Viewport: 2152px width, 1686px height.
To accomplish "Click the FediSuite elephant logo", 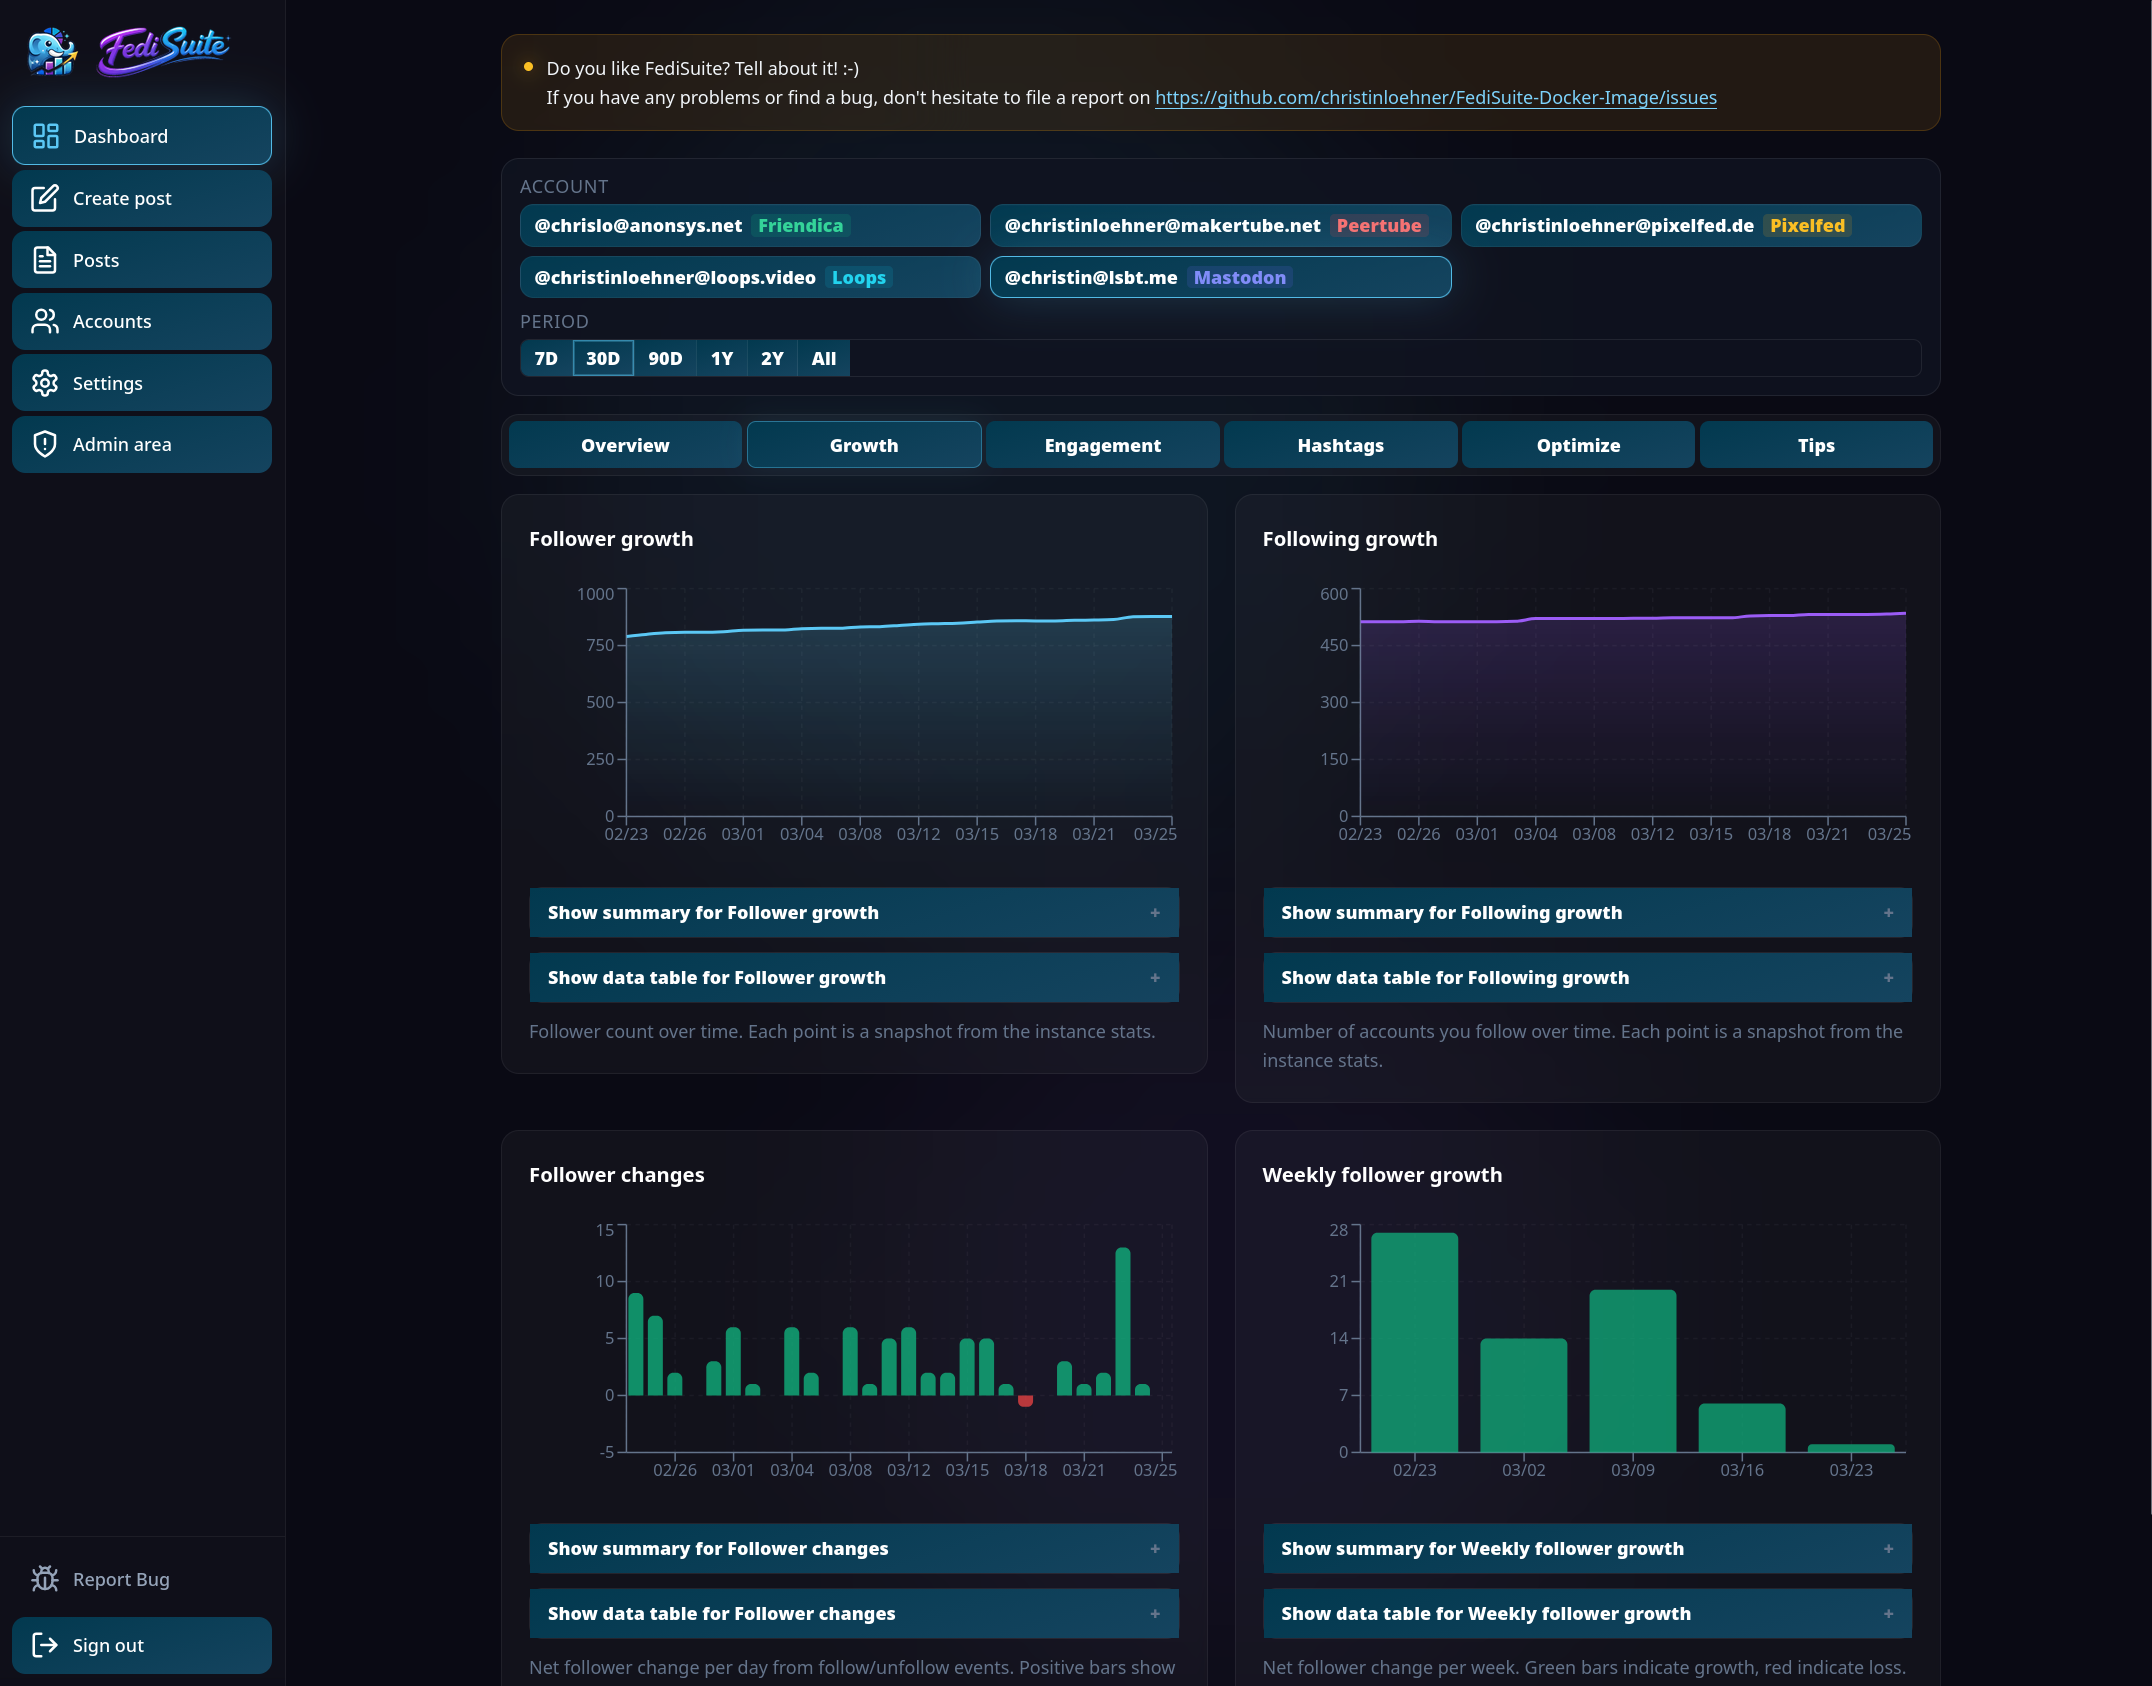I will (x=50, y=50).
